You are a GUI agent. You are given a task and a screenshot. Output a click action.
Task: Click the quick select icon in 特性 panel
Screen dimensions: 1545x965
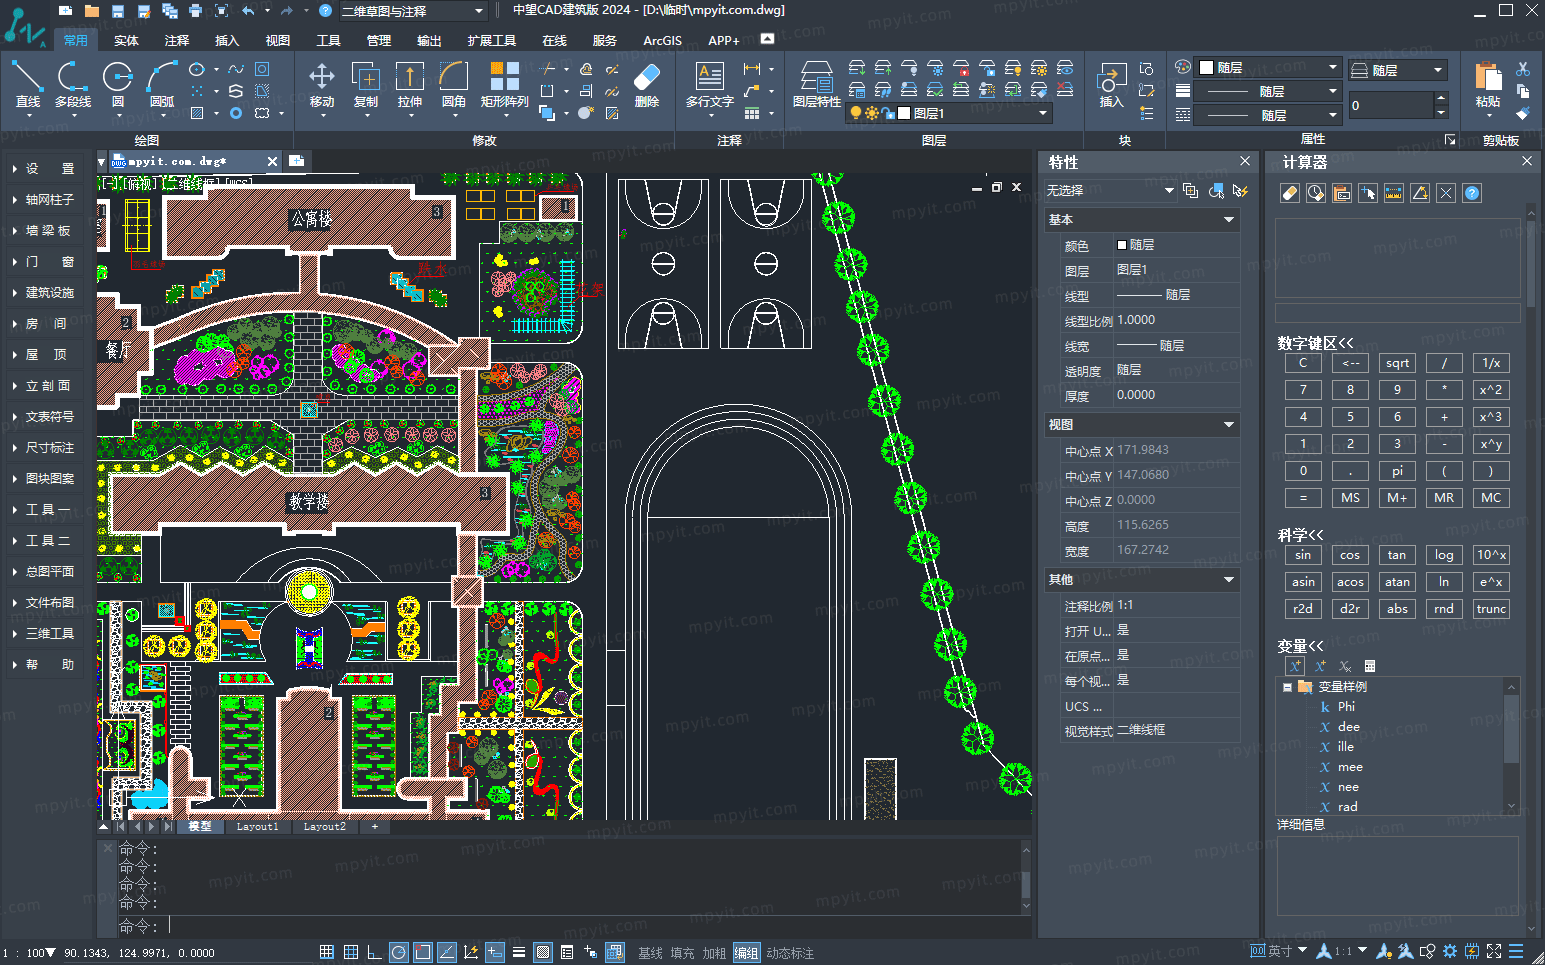coord(1241,190)
